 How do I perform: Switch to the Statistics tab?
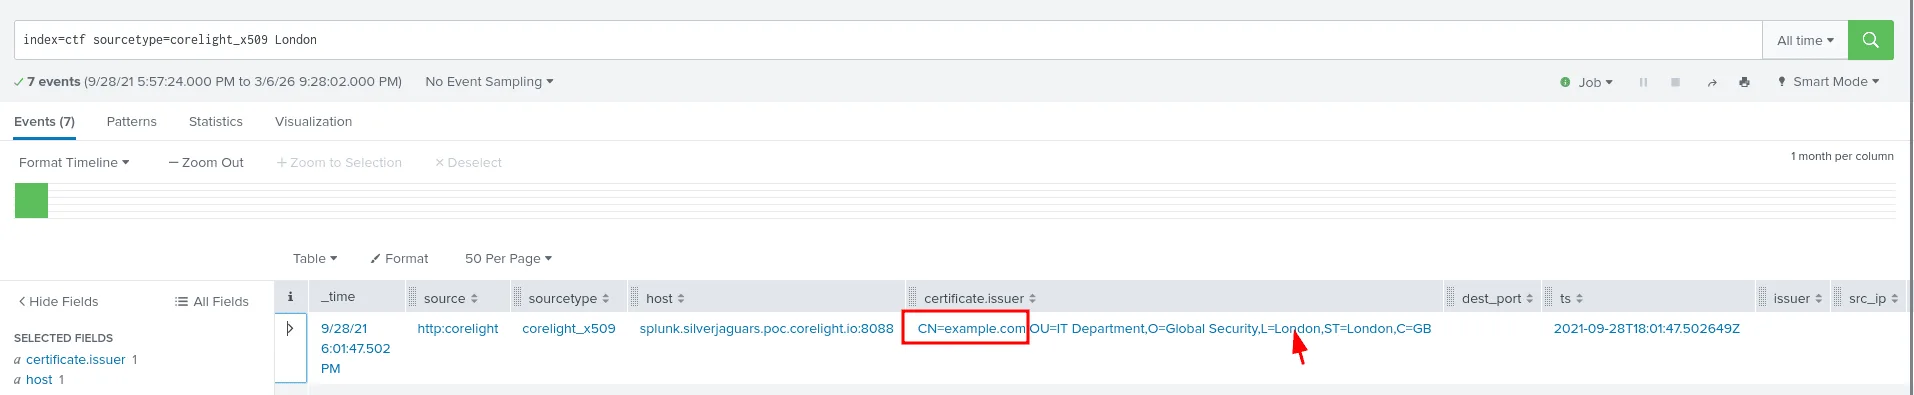coord(216,122)
